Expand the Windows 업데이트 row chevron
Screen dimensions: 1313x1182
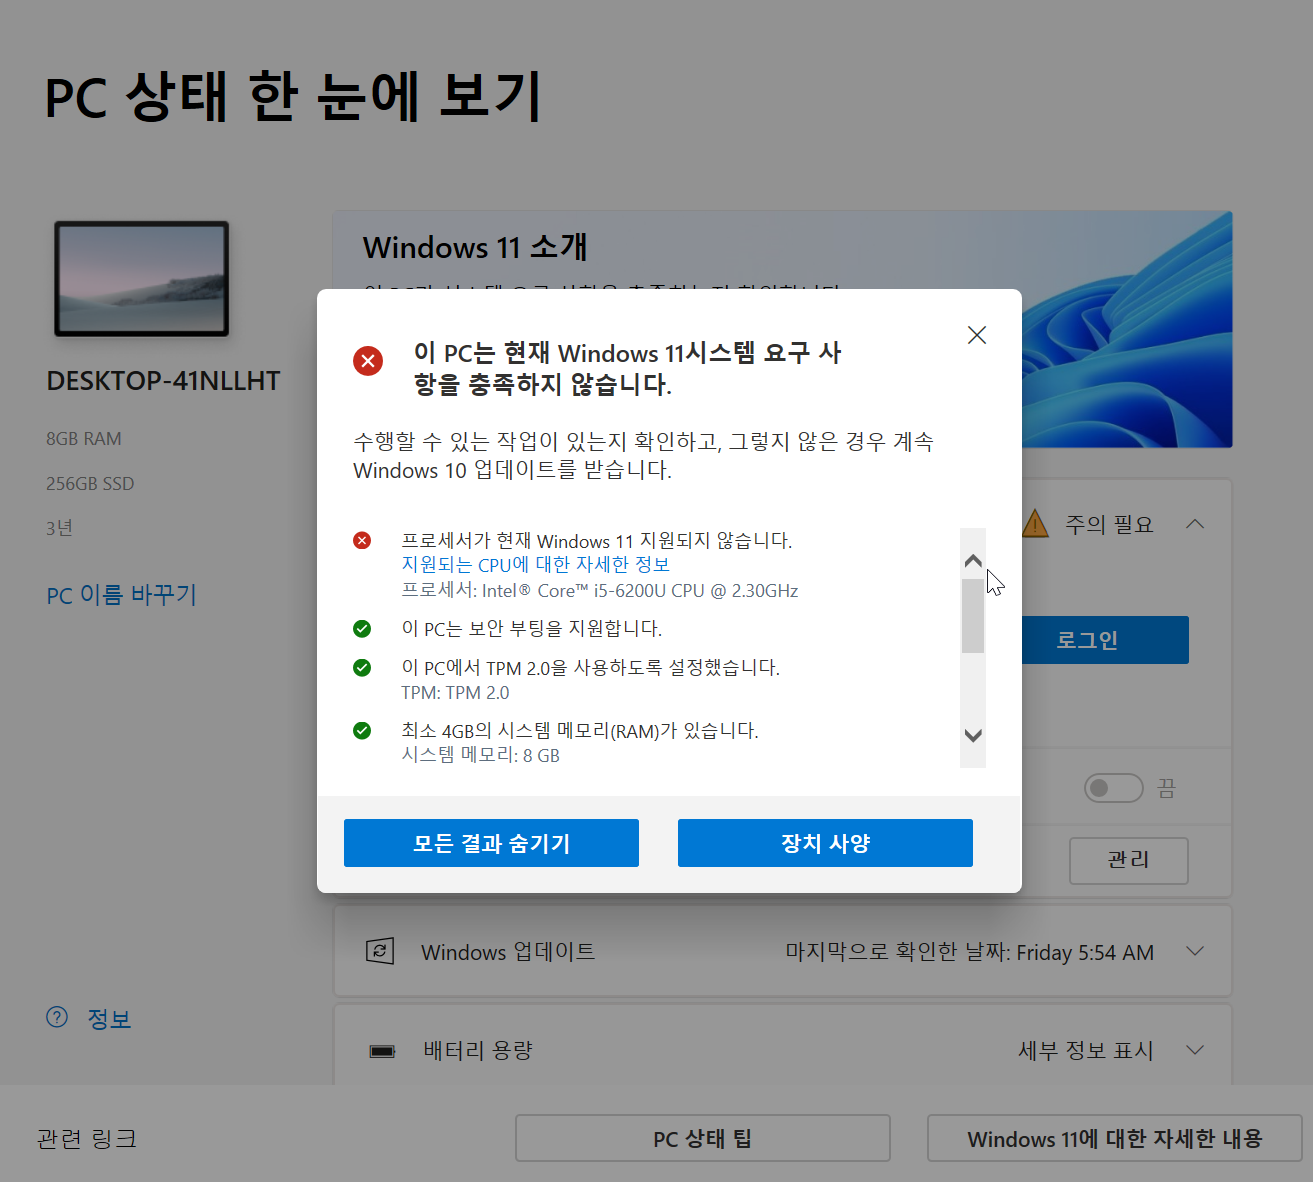[x=1195, y=951]
